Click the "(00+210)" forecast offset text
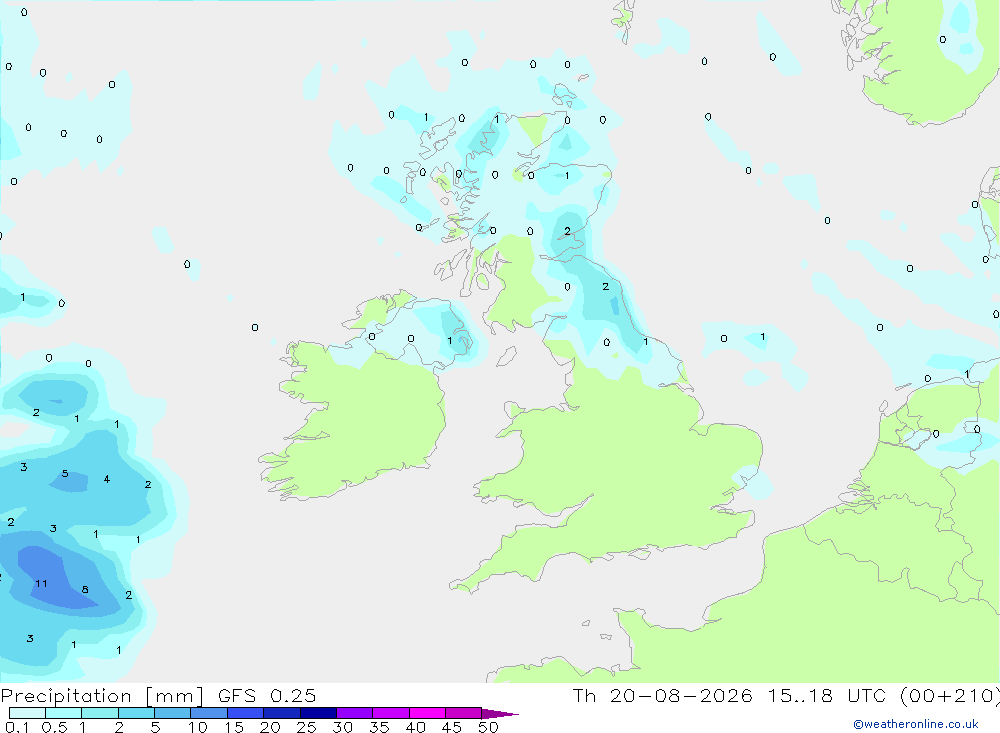This screenshot has width=1000, height=733. 950,695
